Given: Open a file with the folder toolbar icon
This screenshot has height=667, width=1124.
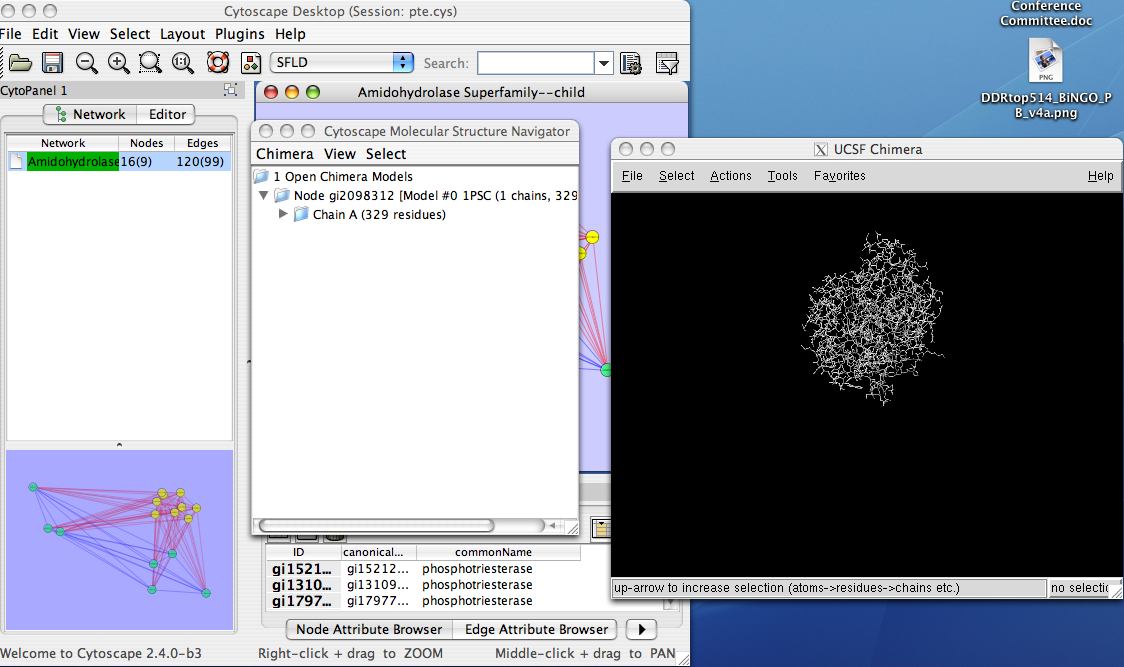Looking at the screenshot, I should coord(19,63).
